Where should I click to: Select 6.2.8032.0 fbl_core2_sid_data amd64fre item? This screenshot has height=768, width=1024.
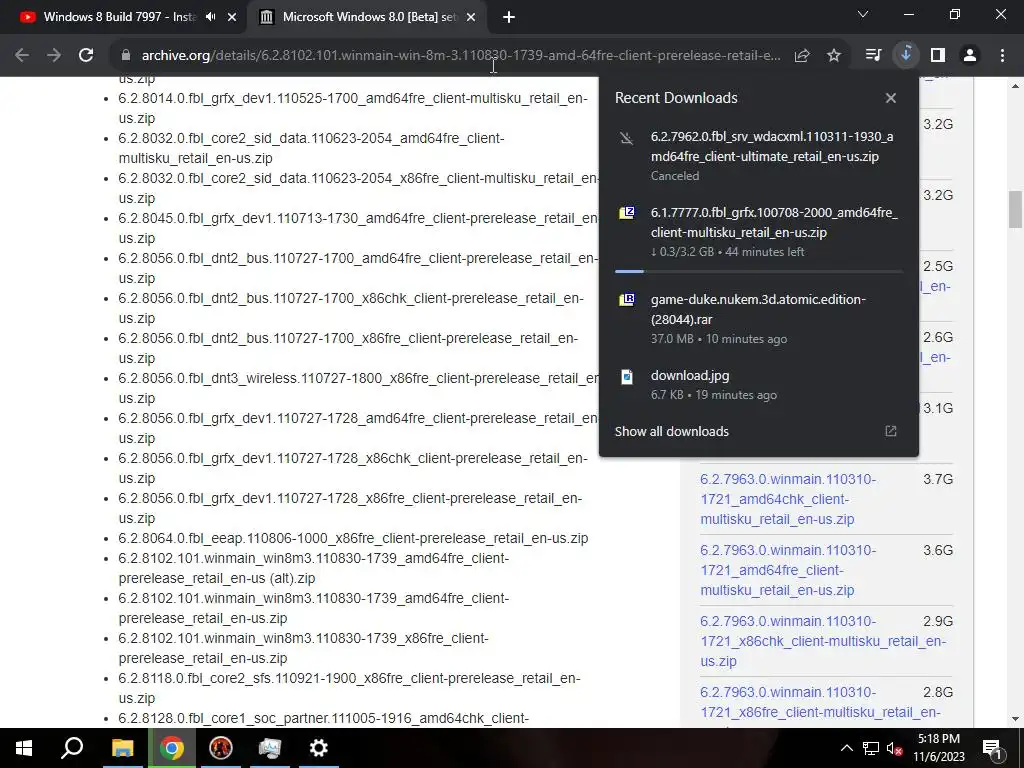pyautogui.click(x=312, y=148)
